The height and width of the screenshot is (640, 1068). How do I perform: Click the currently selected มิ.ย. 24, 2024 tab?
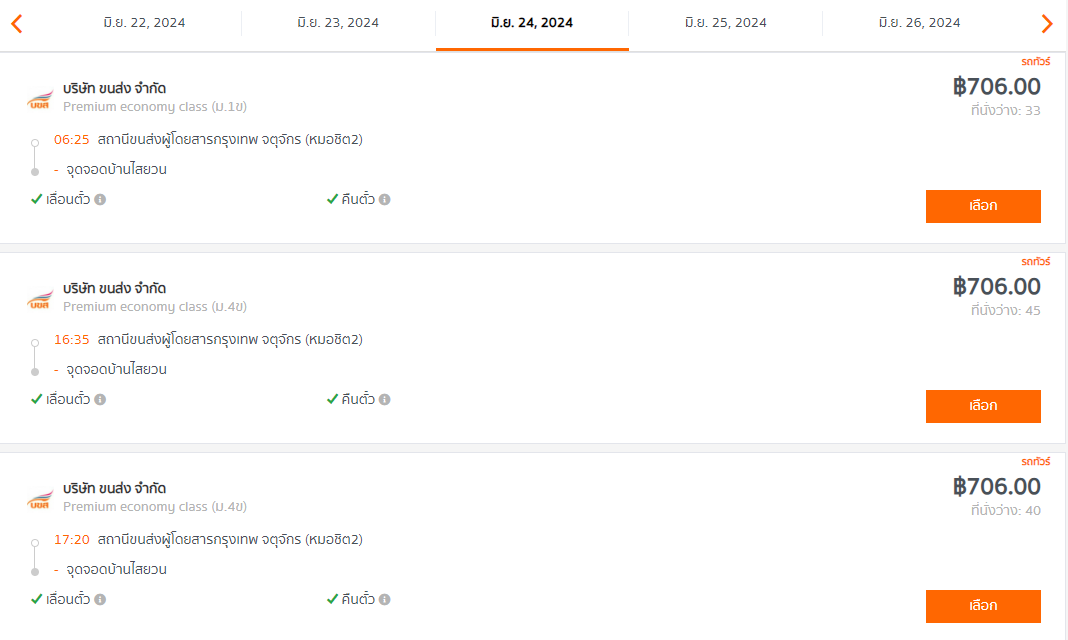(x=532, y=23)
